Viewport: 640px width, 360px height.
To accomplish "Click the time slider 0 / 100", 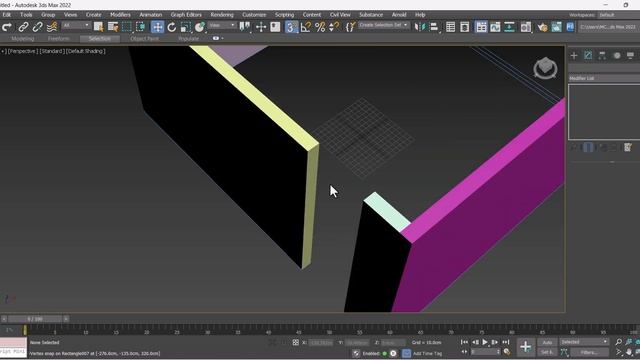I will 35,319.
